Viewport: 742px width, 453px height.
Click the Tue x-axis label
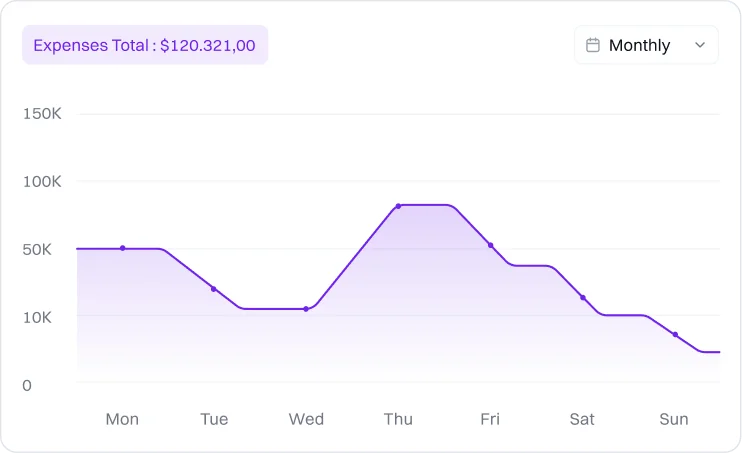pyautogui.click(x=214, y=419)
